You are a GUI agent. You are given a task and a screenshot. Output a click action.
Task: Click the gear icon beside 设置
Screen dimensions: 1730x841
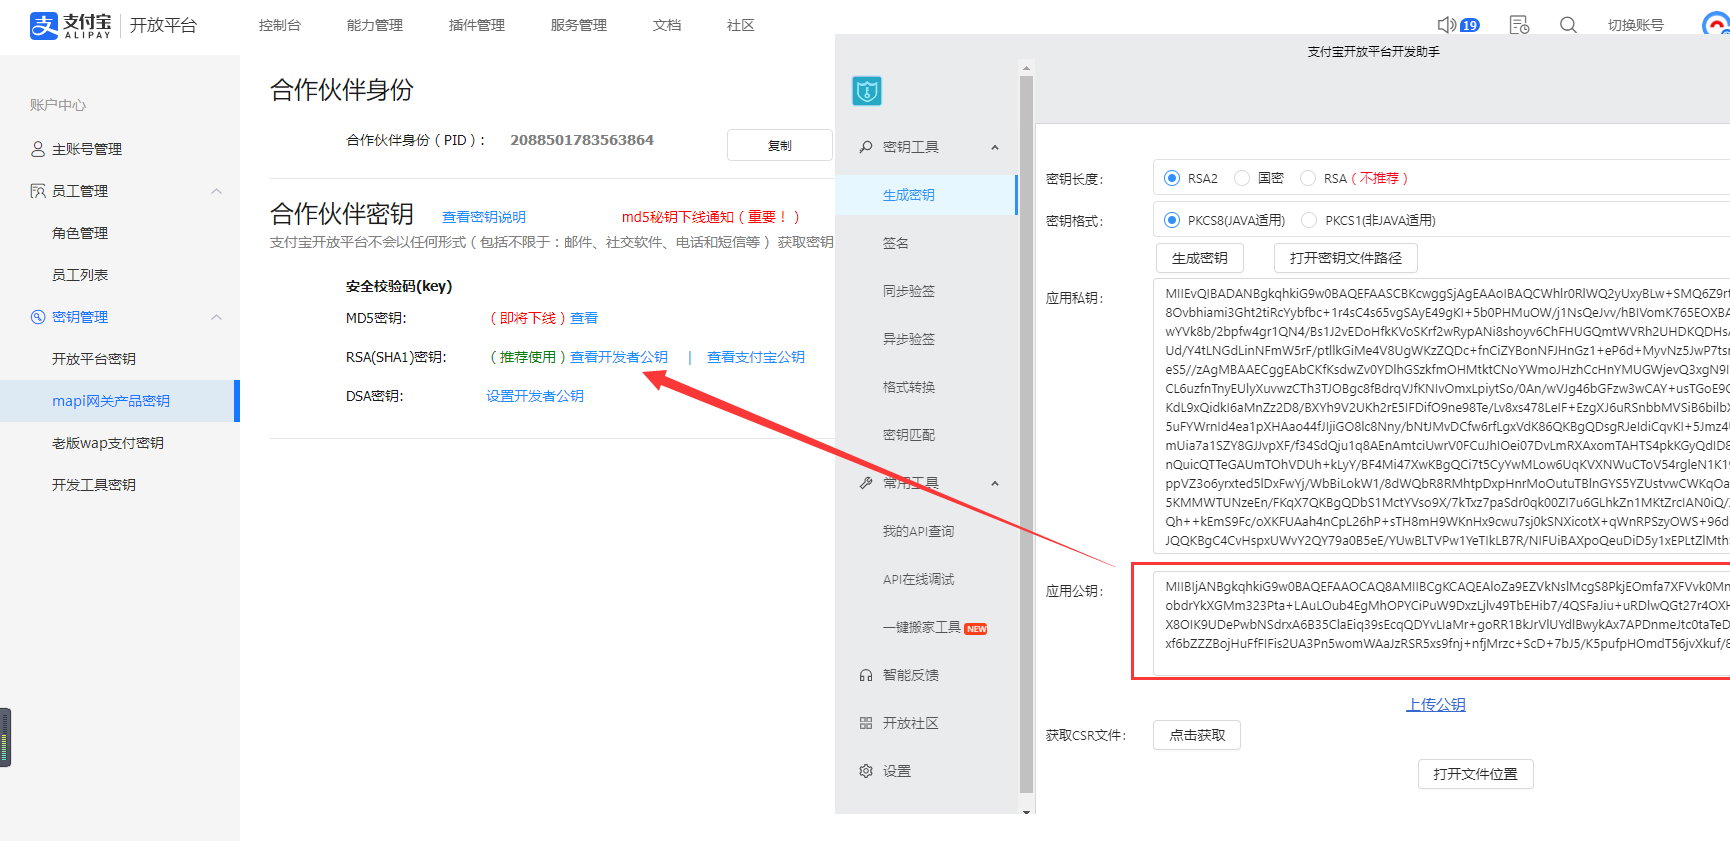coord(866,771)
